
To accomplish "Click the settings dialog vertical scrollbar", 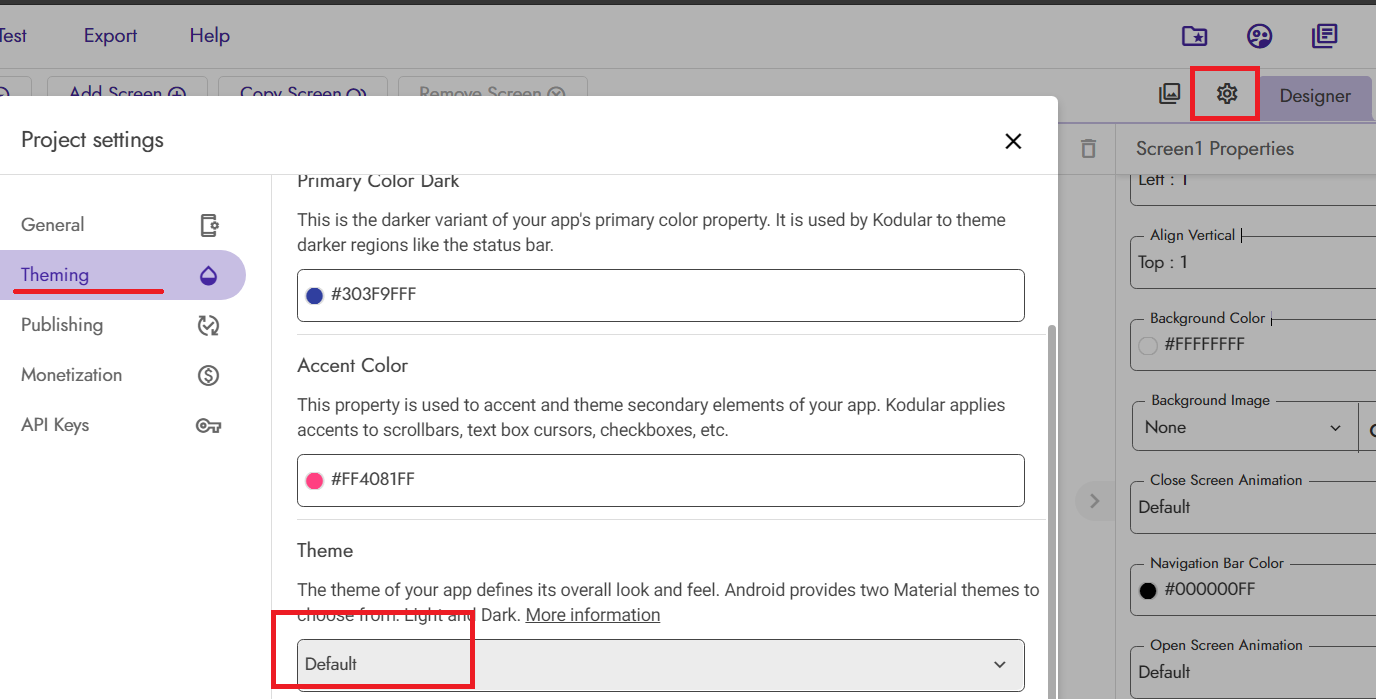I will (x=1051, y=510).
